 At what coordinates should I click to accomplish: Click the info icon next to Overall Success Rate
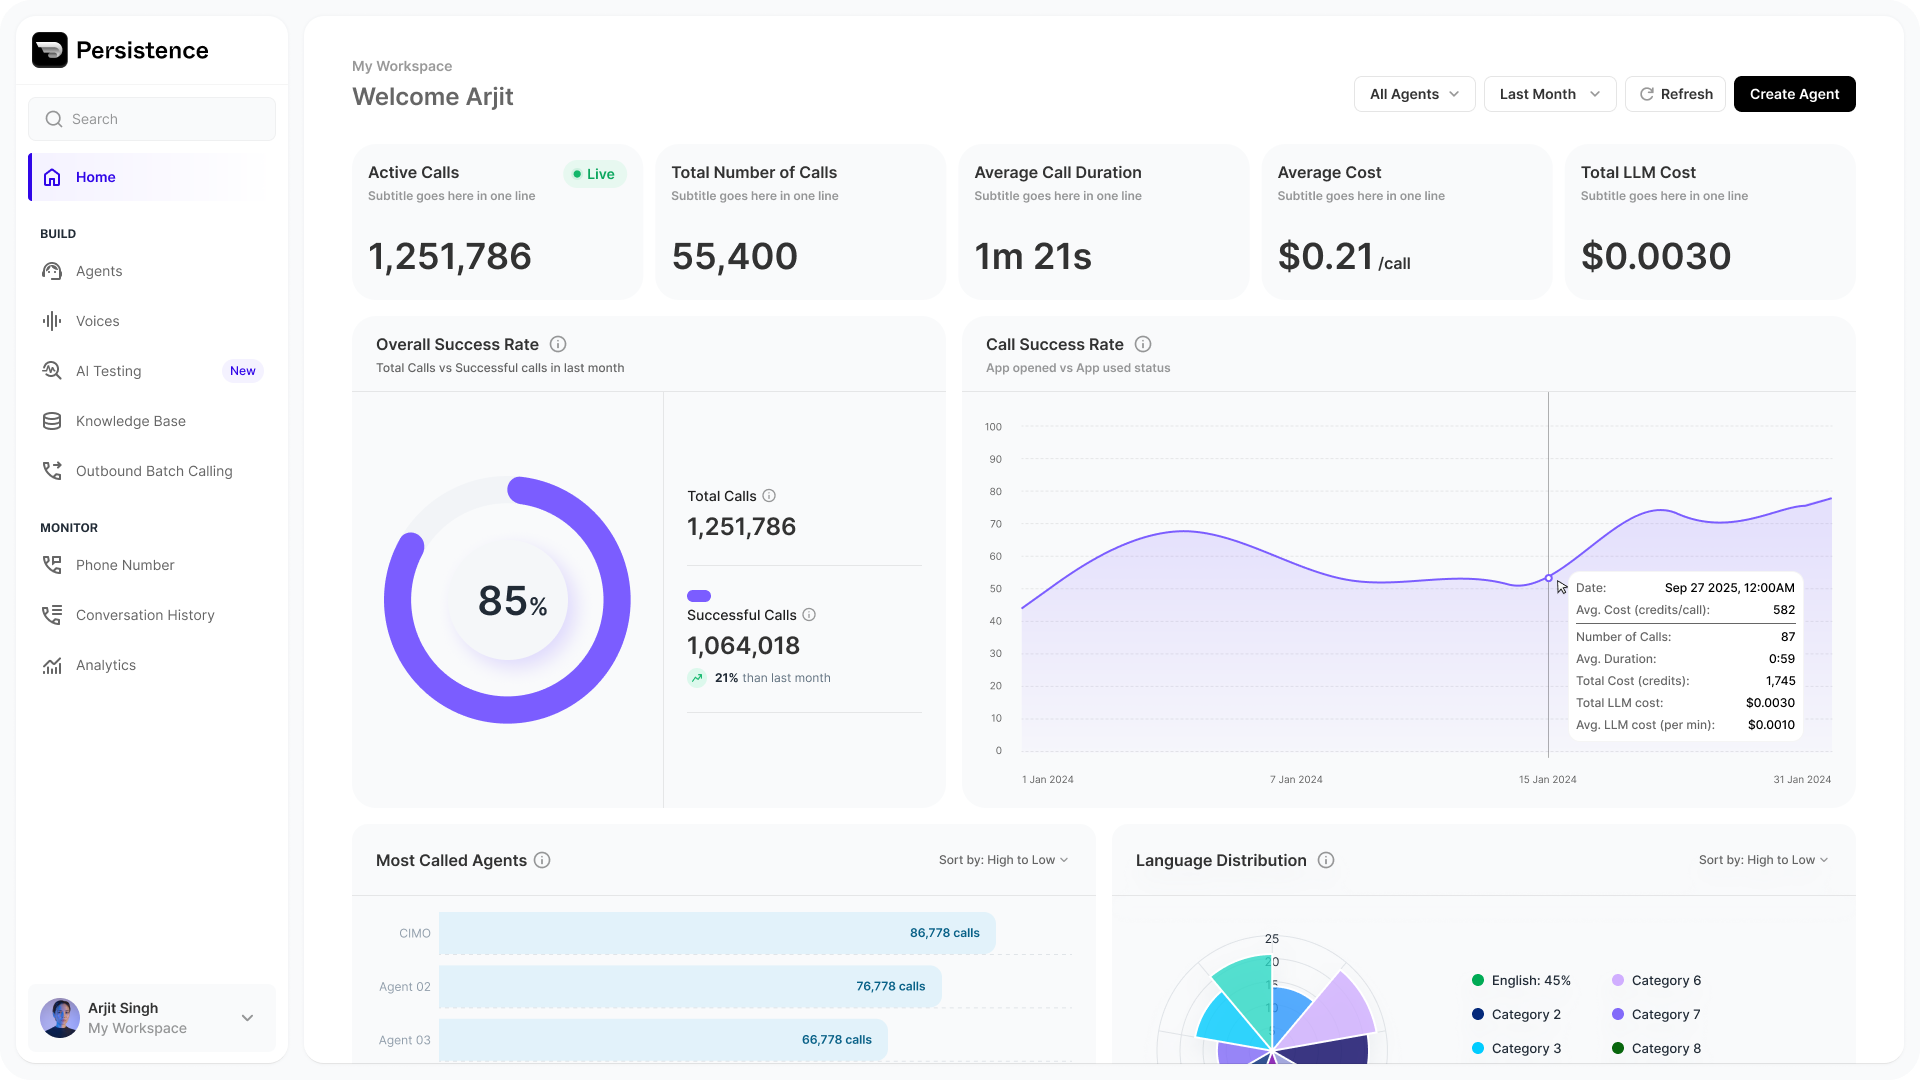point(558,344)
